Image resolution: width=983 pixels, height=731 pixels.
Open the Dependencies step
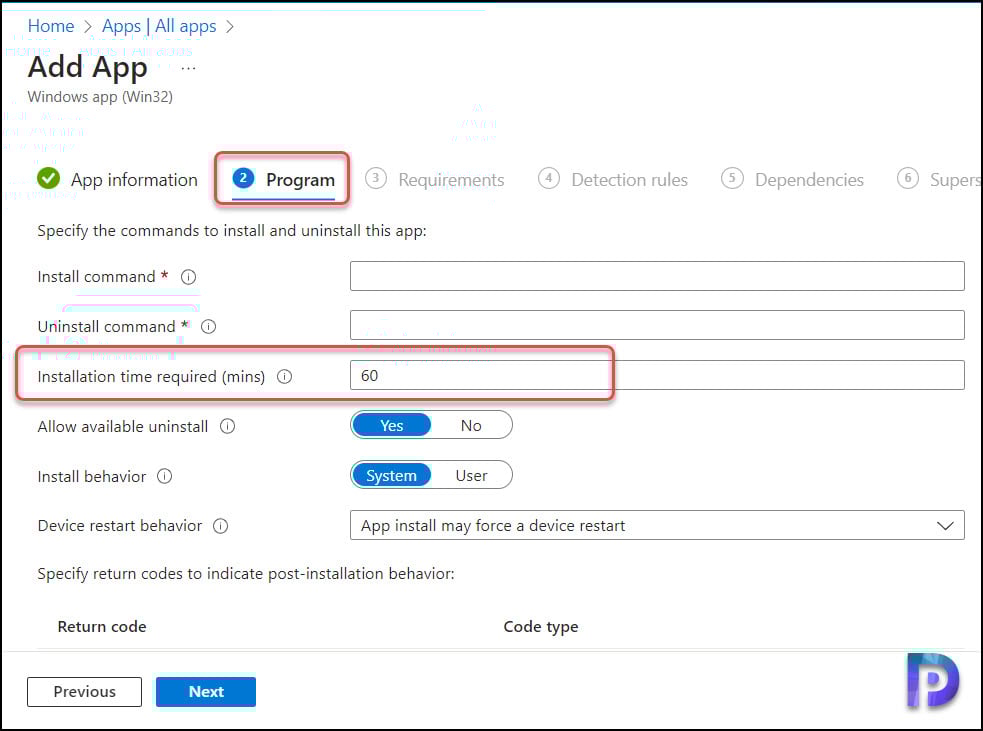[x=792, y=180]
